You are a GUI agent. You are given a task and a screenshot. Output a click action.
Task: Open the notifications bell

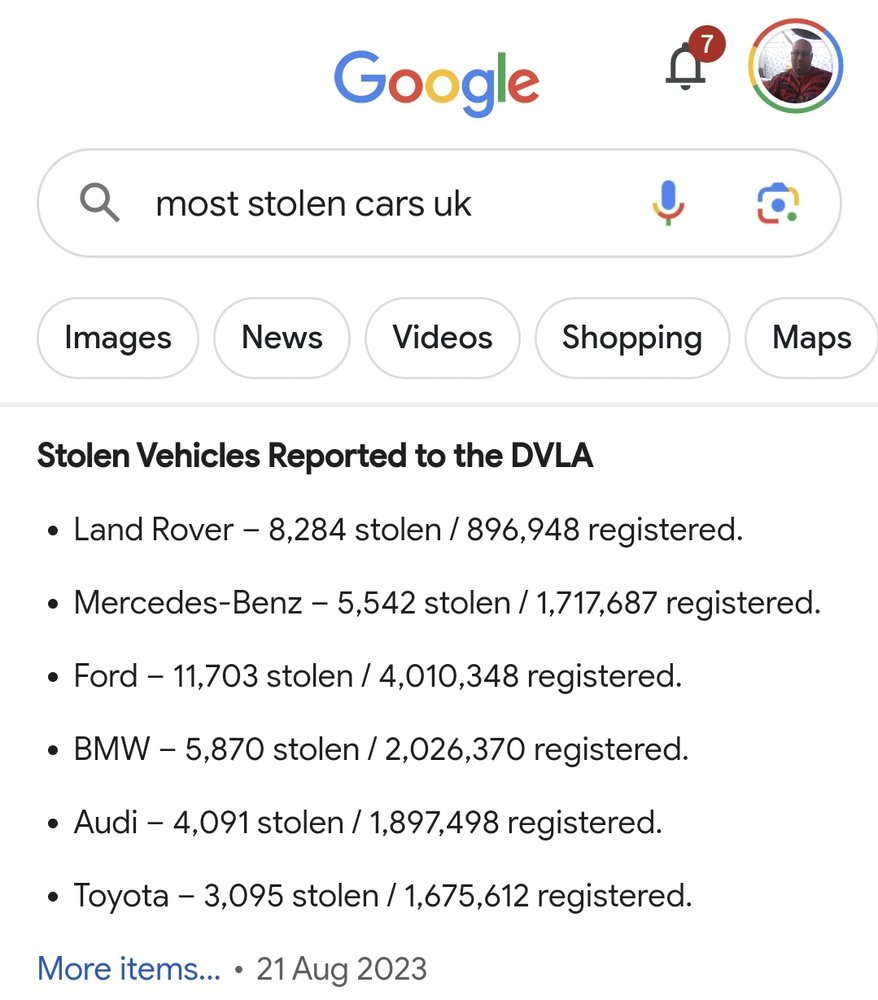tap(686, 67)
